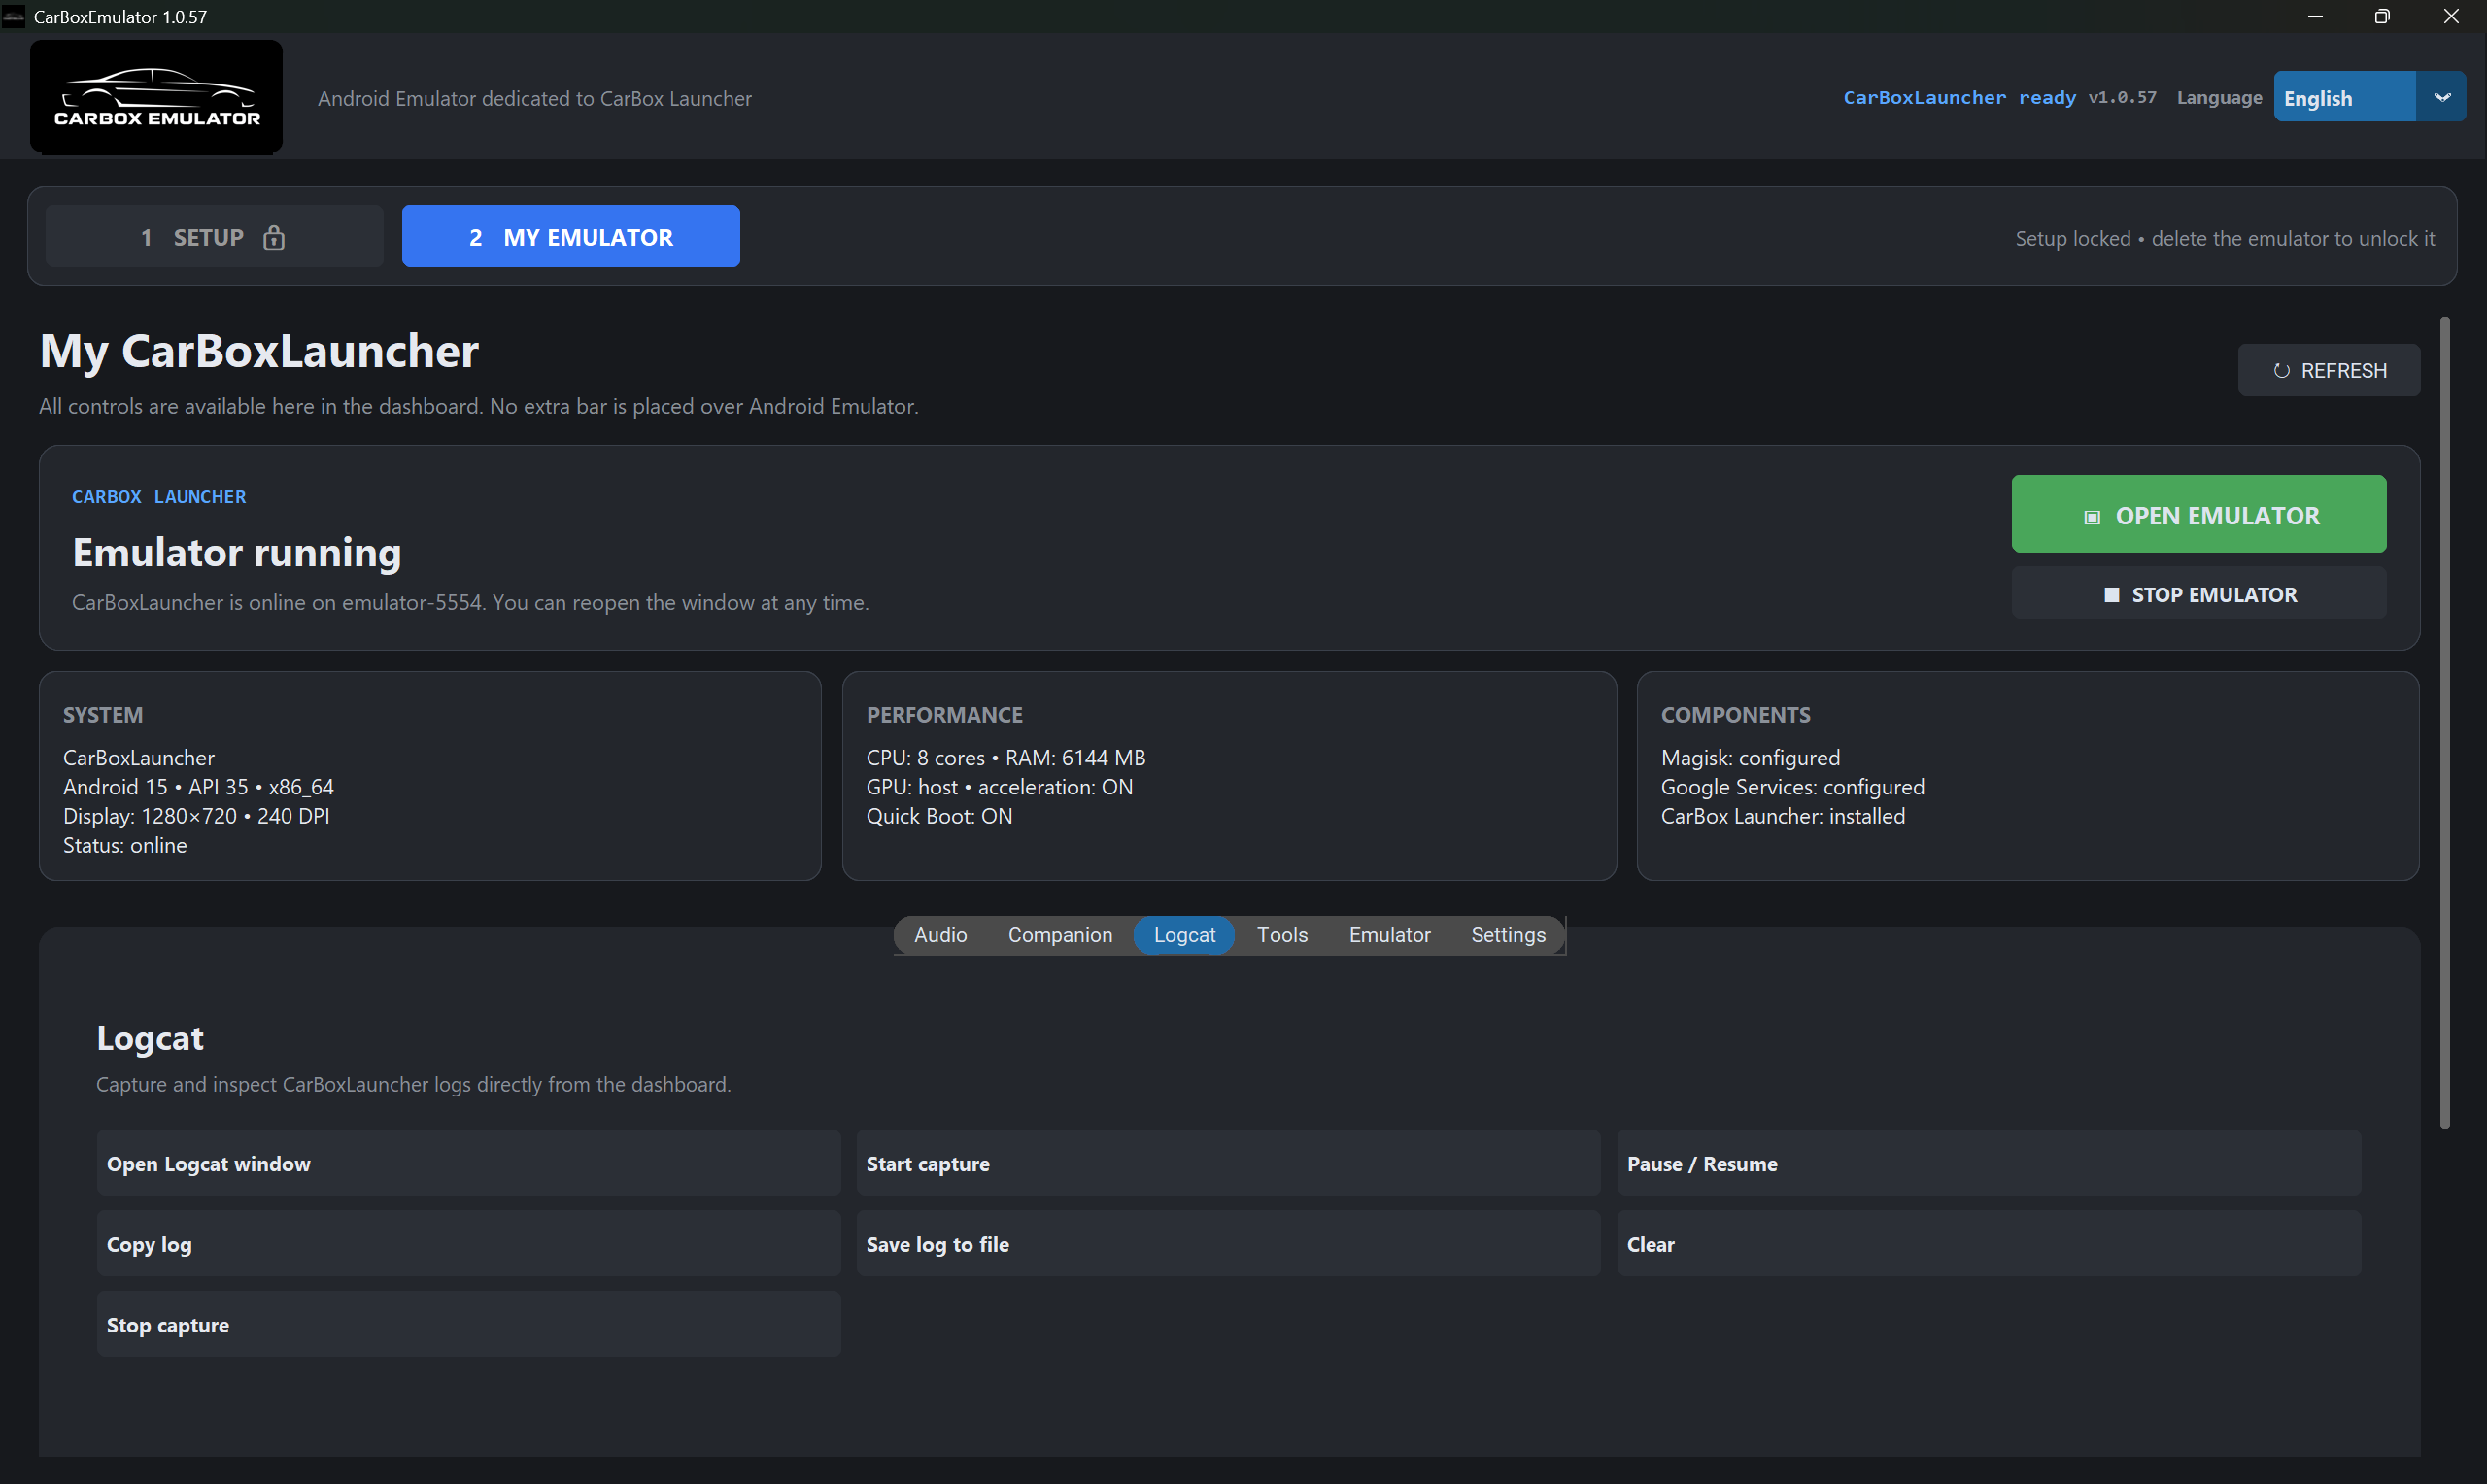Click the 'Status: online' line
2487x1484 pixels.
tap(125, 845)
